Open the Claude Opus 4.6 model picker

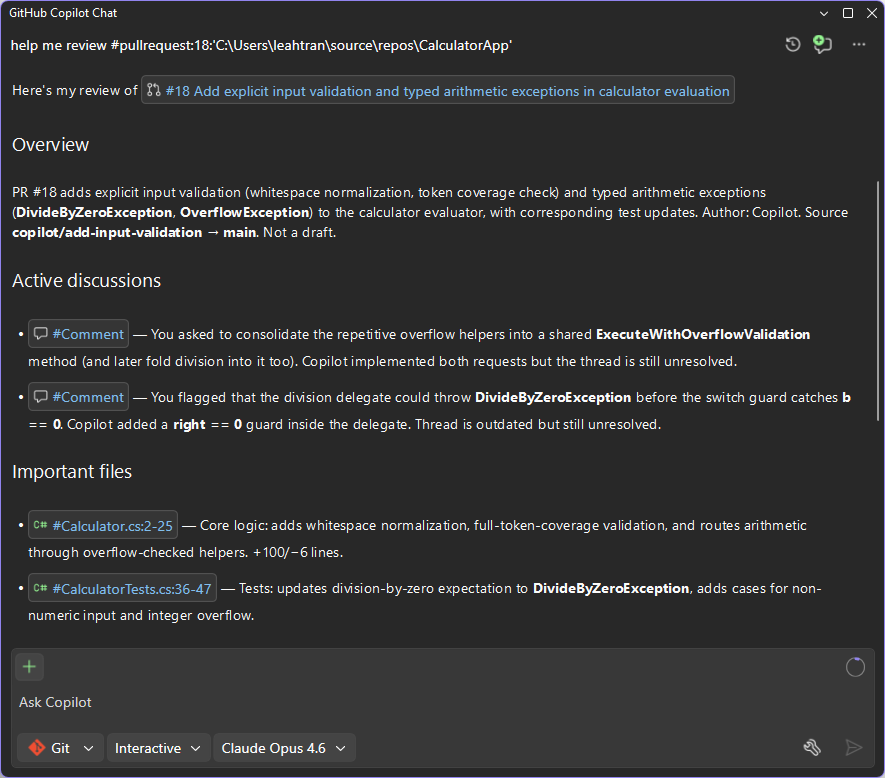pos(284,748)
